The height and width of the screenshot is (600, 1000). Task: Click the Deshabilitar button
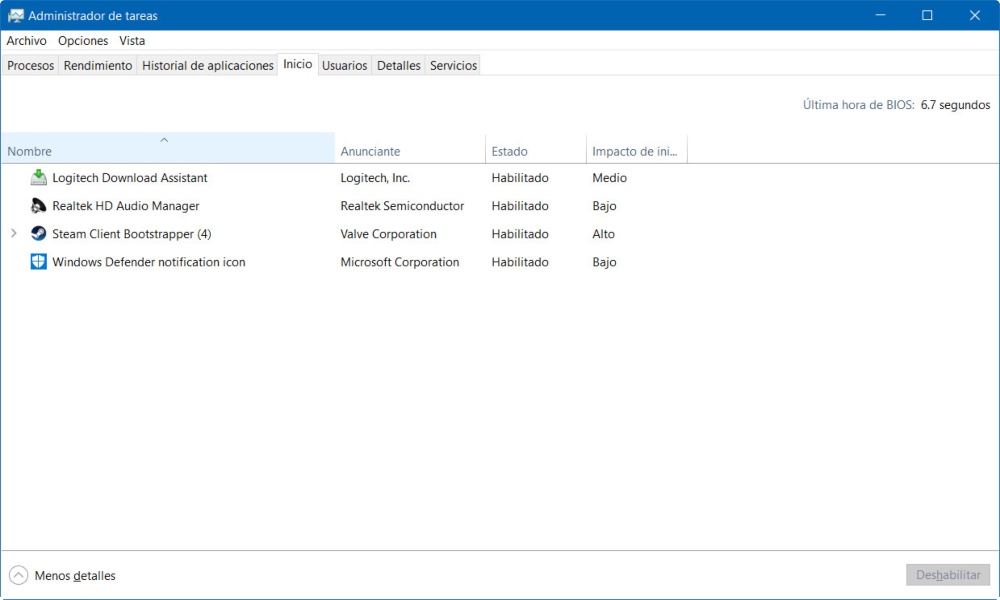coord(948,575)
